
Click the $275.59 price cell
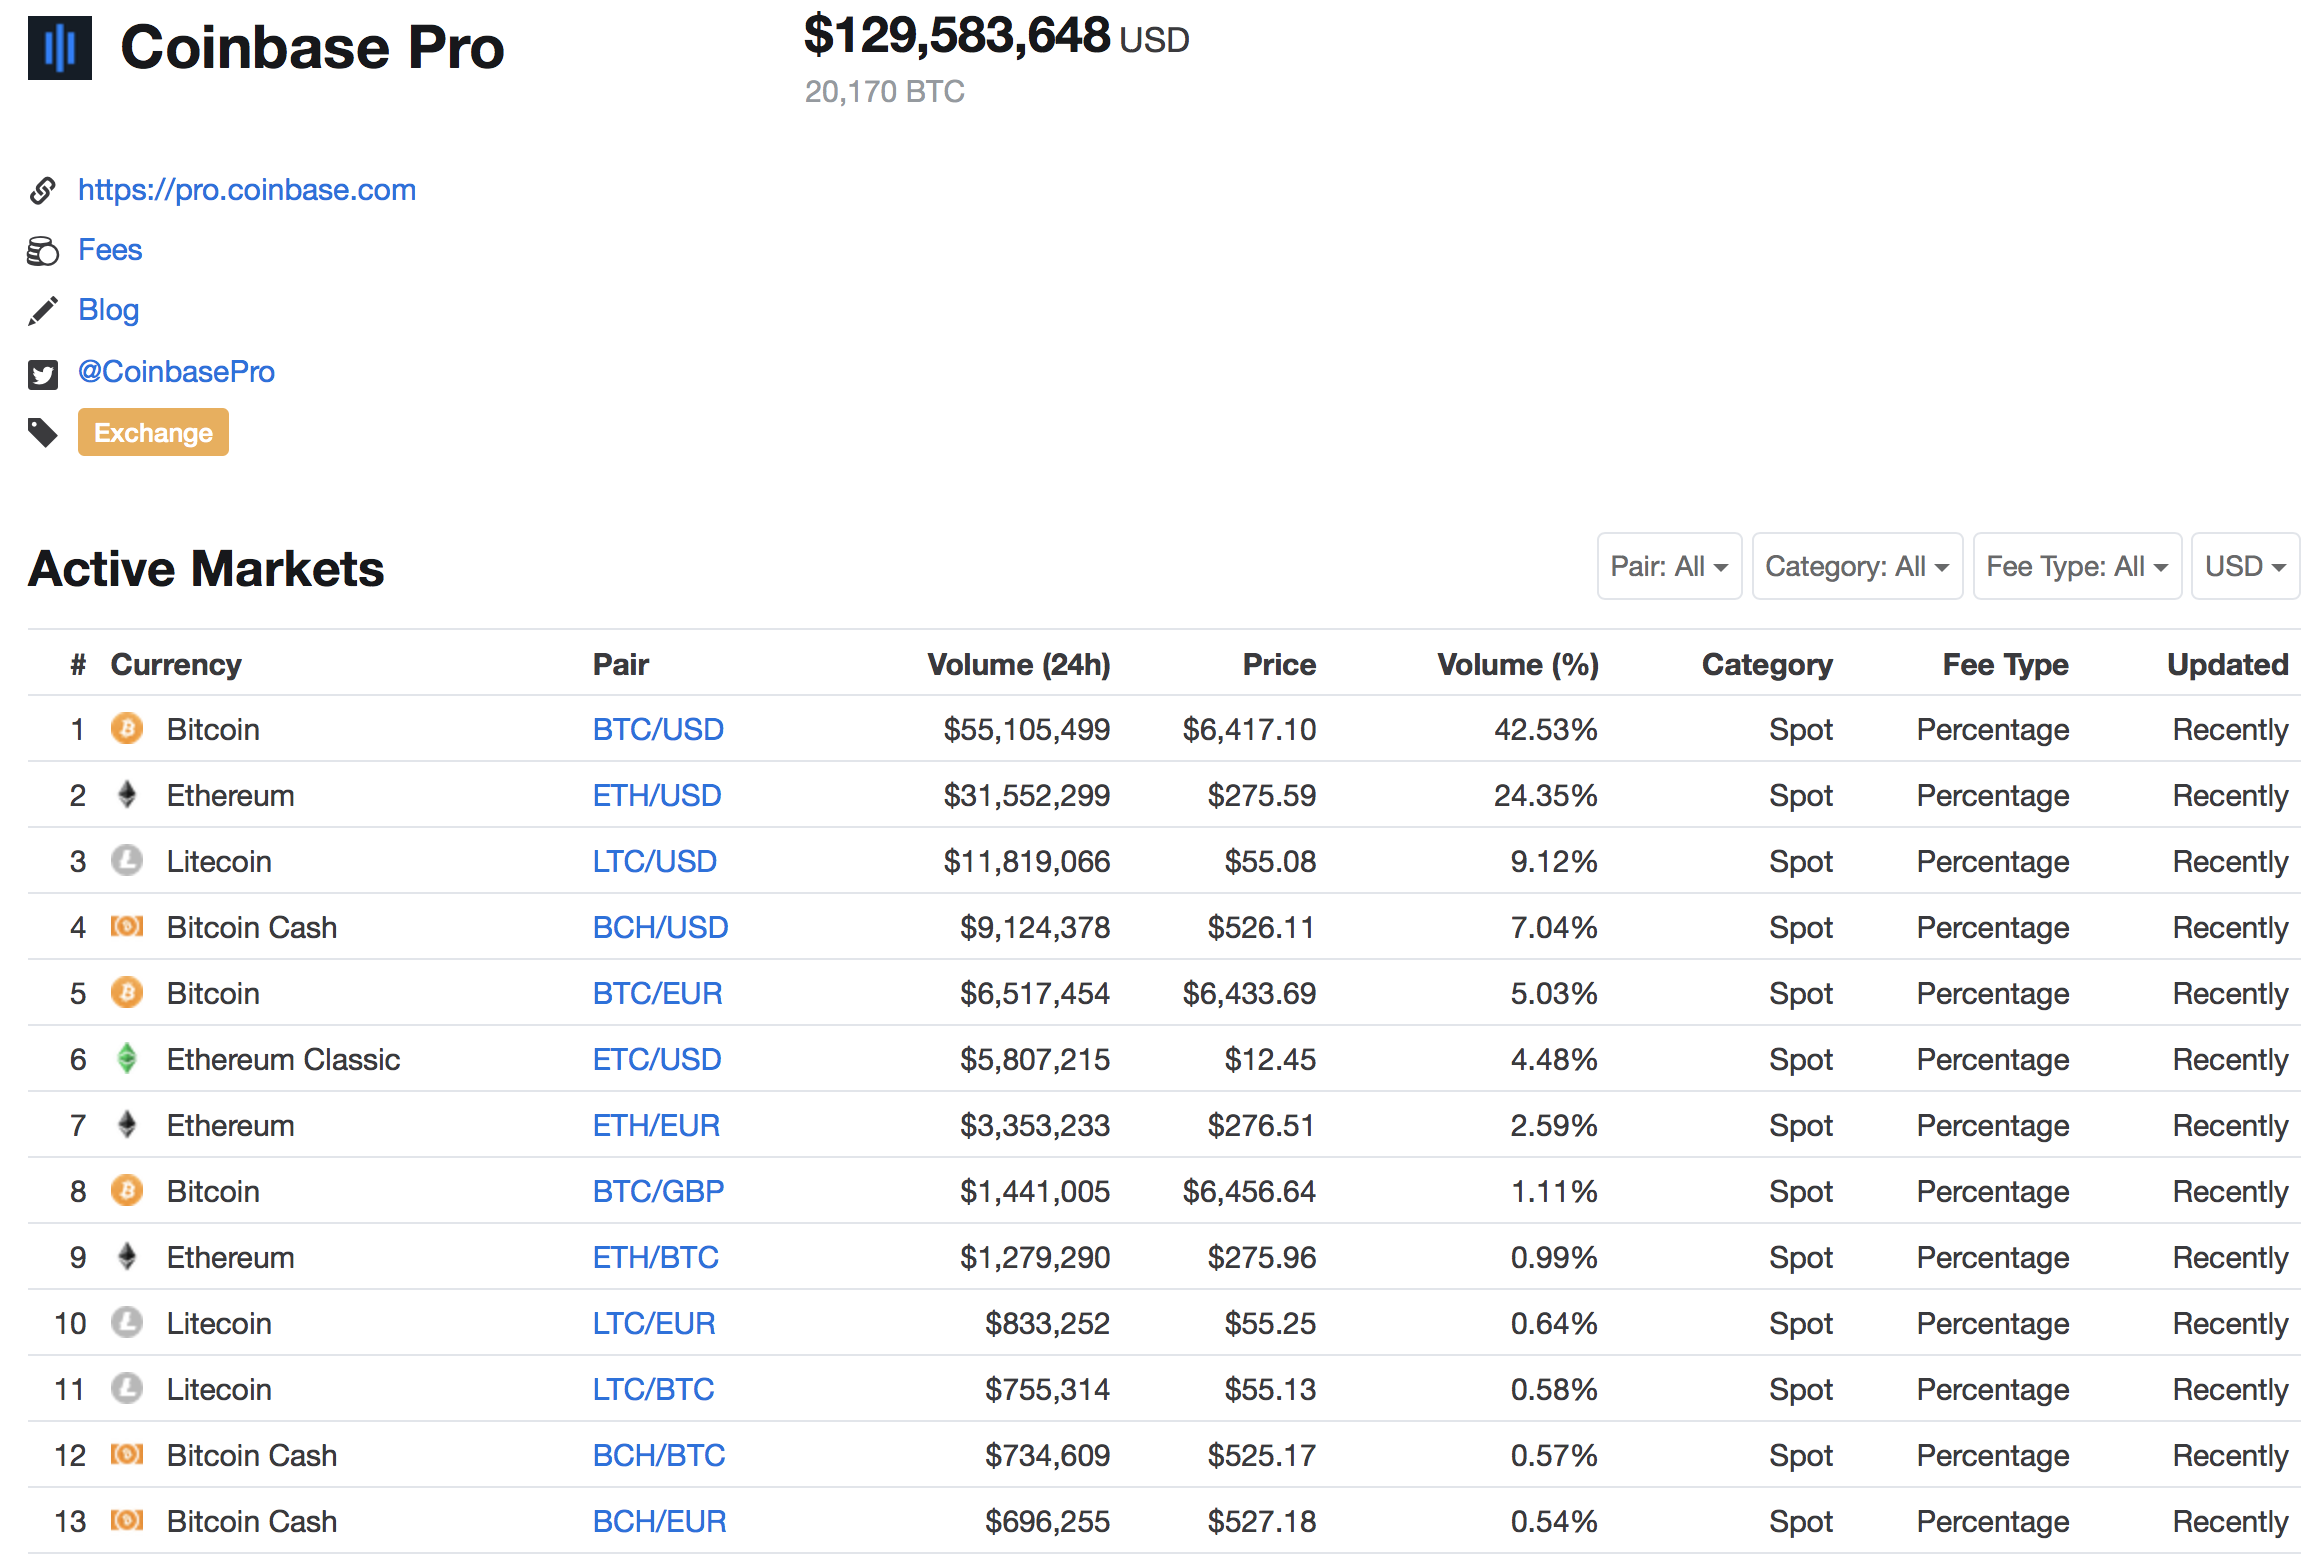point(1262,795)
